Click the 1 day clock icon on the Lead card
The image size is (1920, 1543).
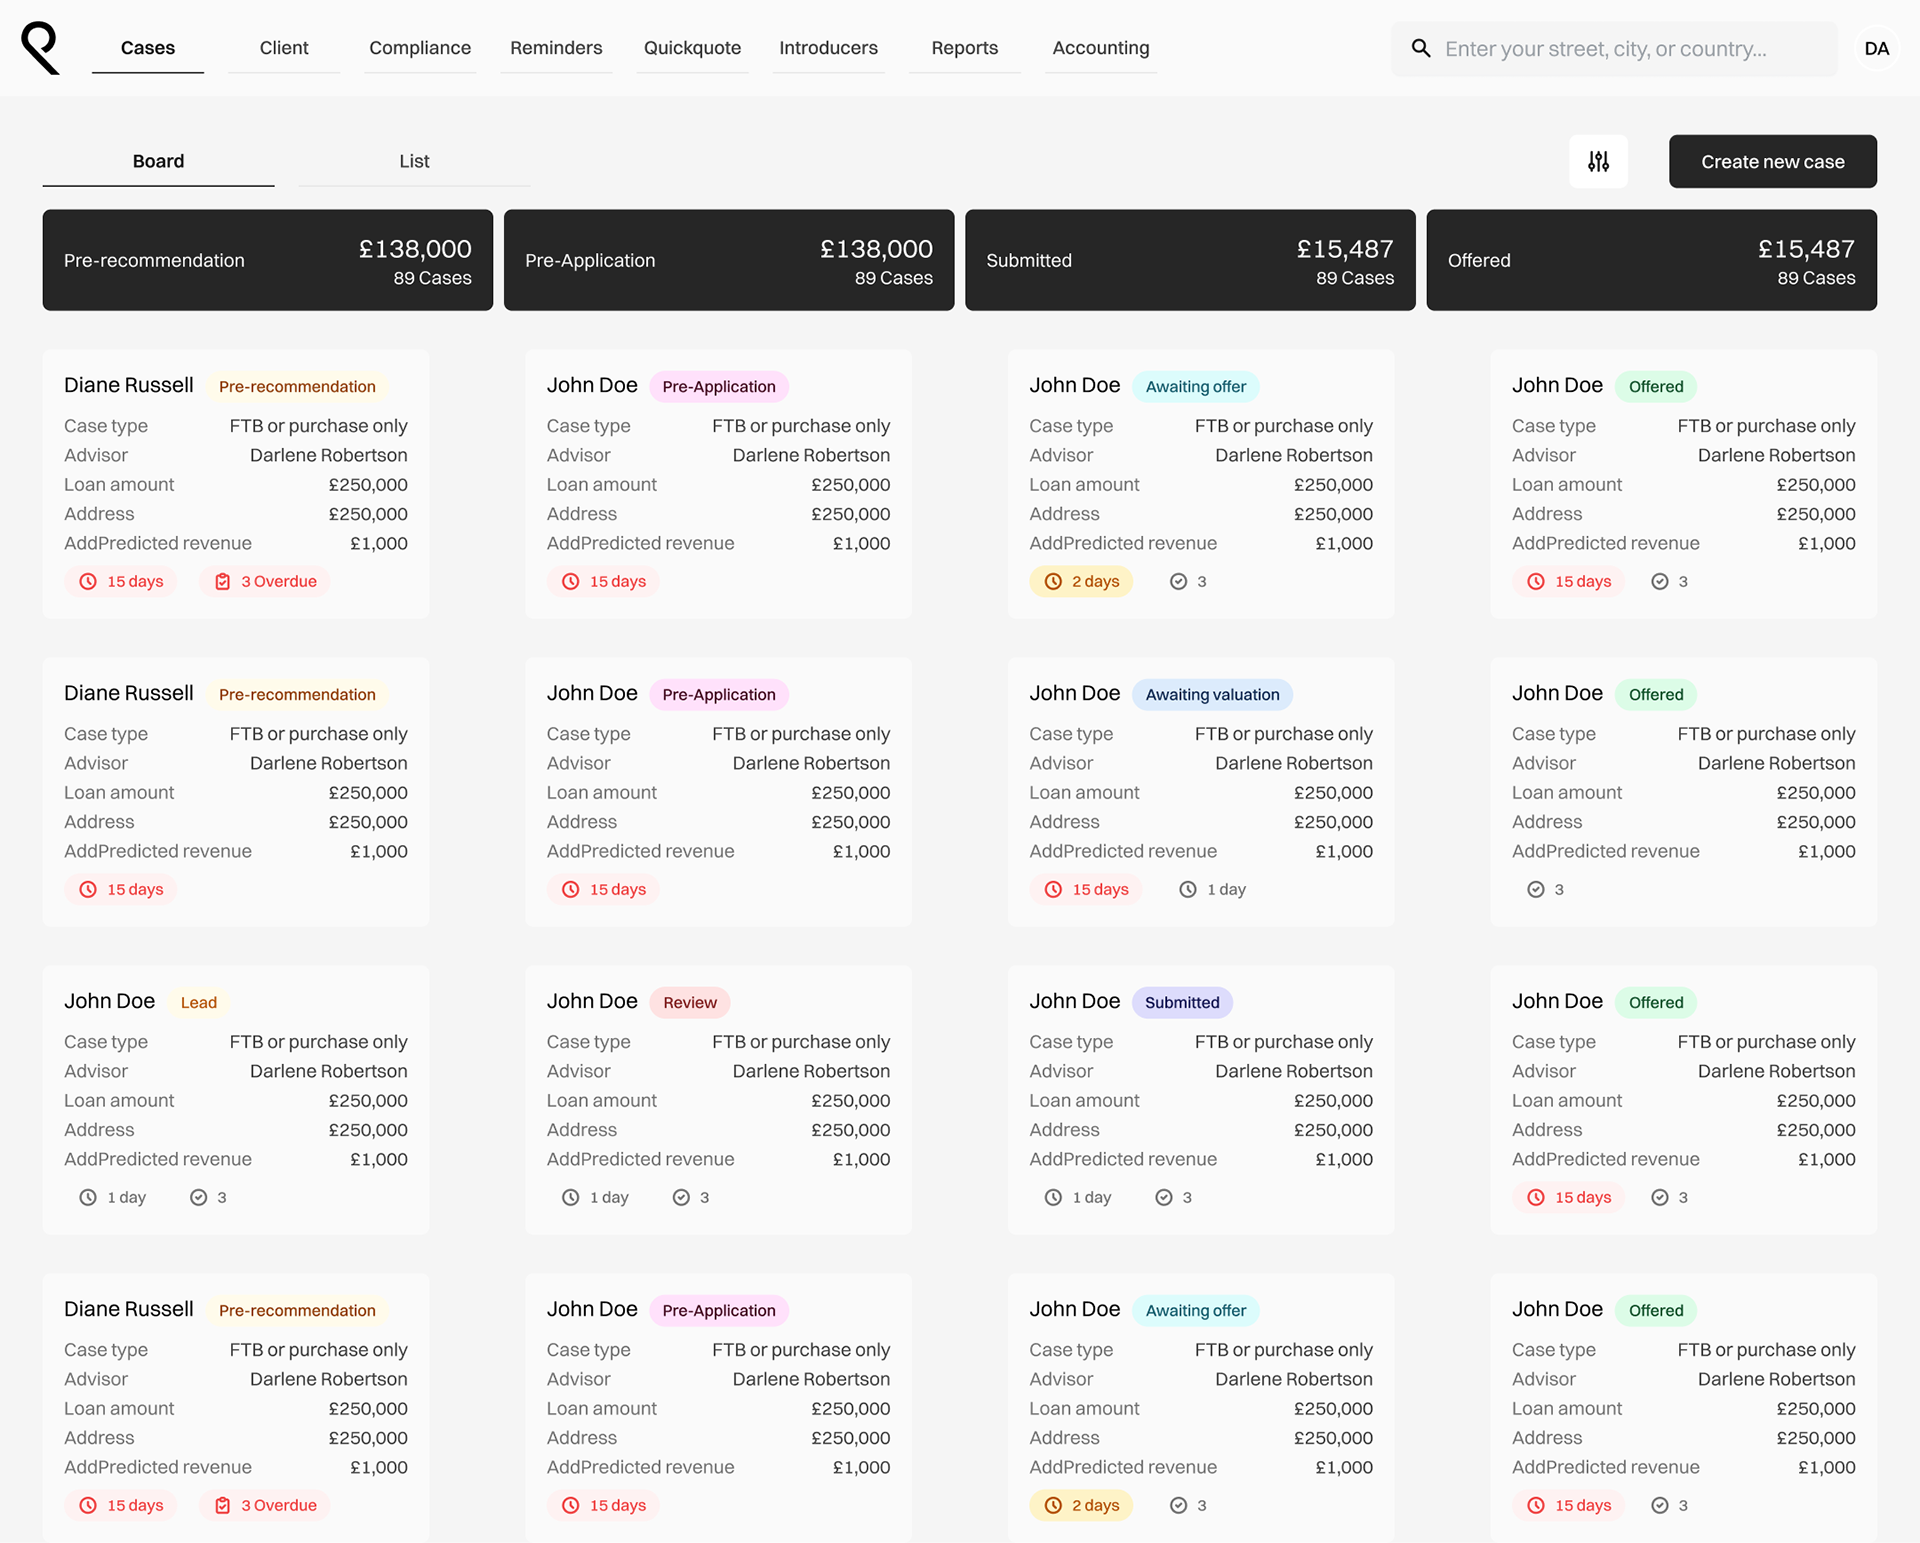[x=88, y=1197]
